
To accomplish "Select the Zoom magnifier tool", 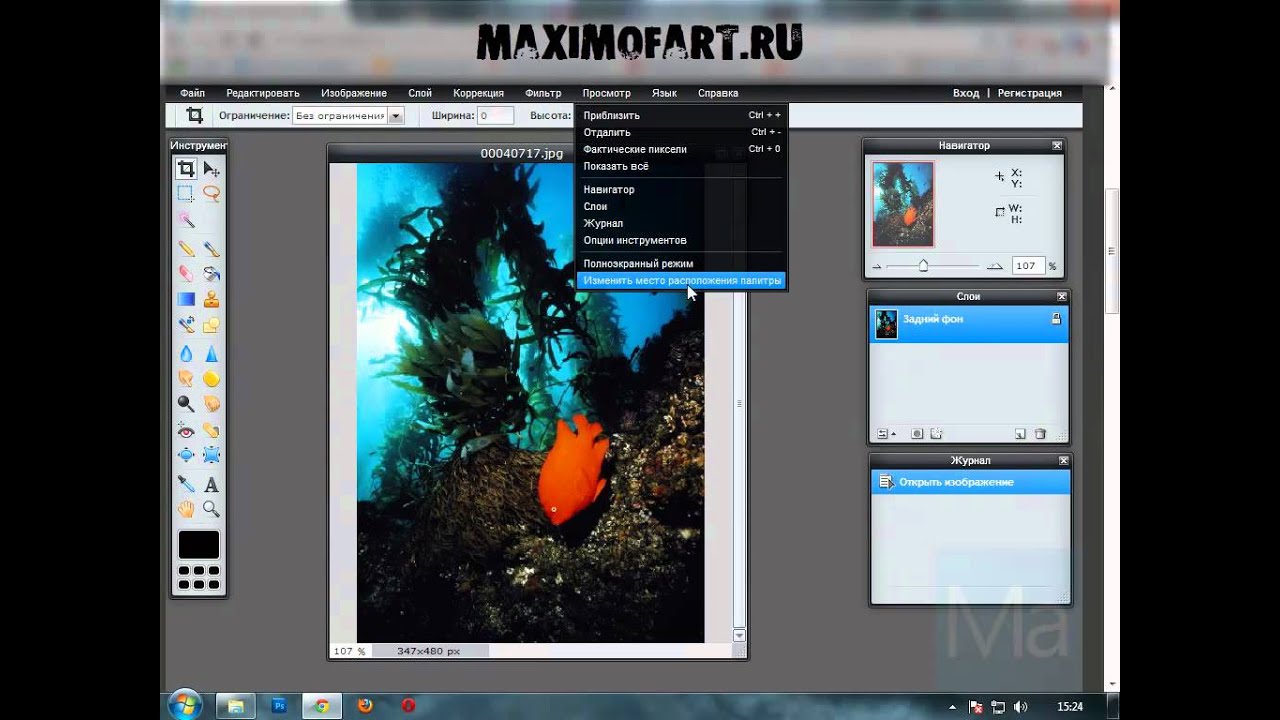I will click(211, 509).
